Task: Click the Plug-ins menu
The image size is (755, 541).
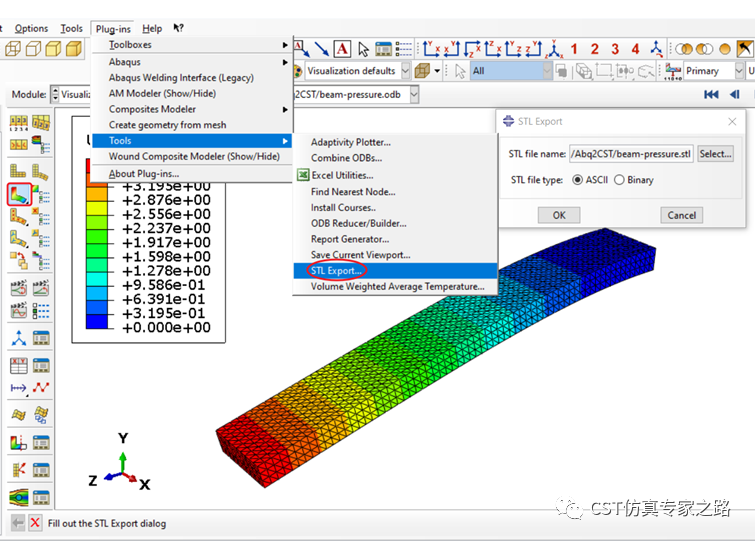Action: point(113,28)
